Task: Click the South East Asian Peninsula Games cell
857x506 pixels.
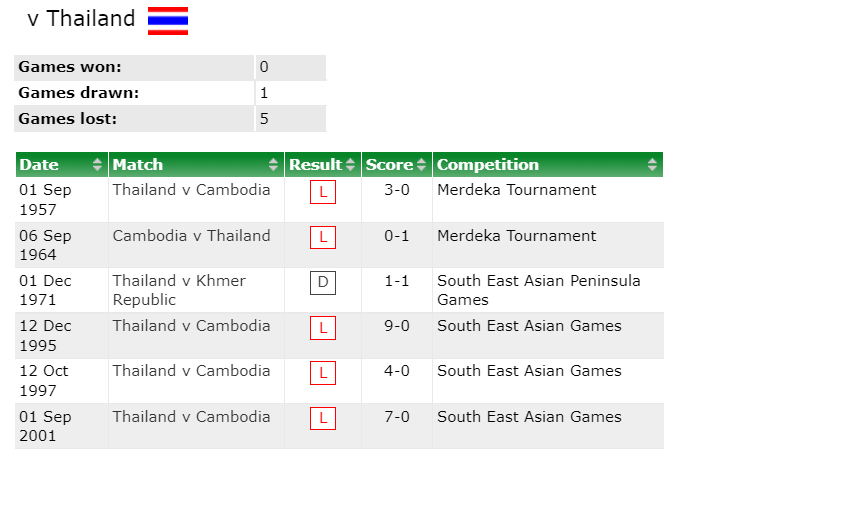Action: (548, 290)
